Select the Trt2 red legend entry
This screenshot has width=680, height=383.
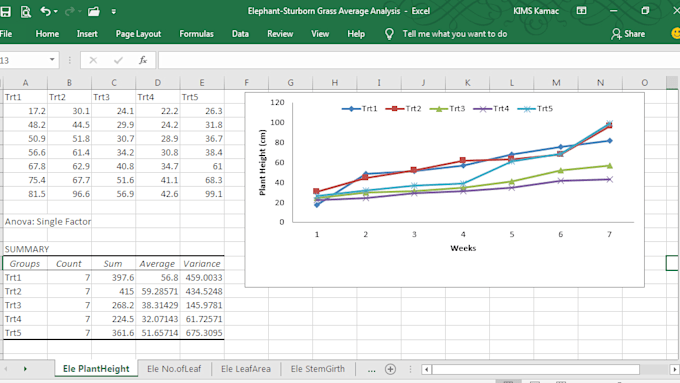(x=403, y=109)
